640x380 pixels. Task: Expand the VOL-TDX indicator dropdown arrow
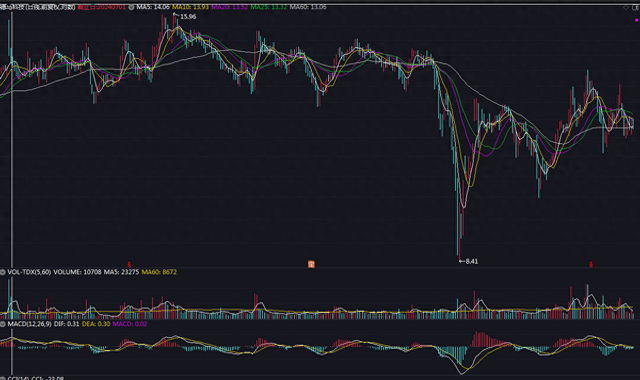point(3,272)
